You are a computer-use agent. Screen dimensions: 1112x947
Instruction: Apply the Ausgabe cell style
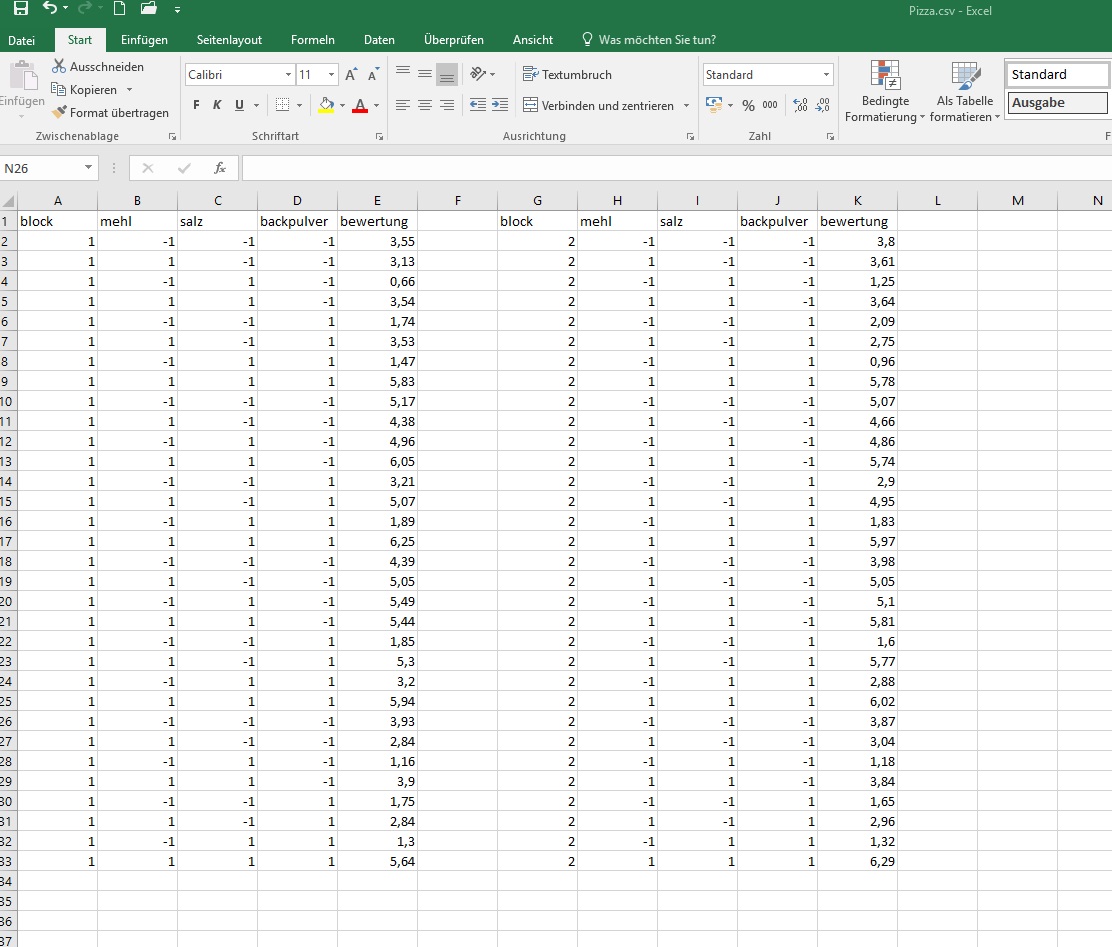[1057, 103]
